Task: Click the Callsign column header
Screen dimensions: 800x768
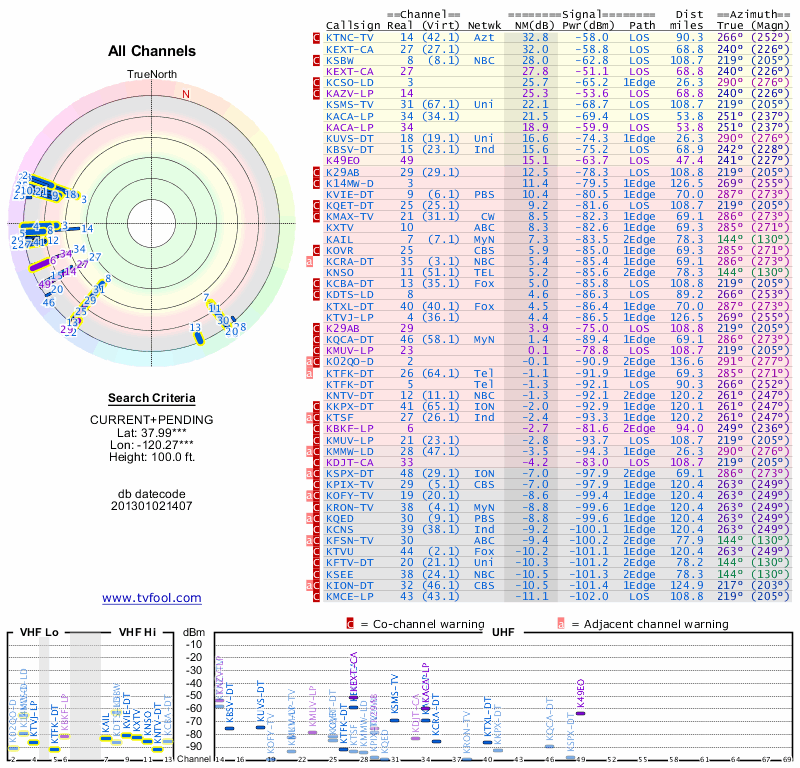Action: click(x=353, y=24)
